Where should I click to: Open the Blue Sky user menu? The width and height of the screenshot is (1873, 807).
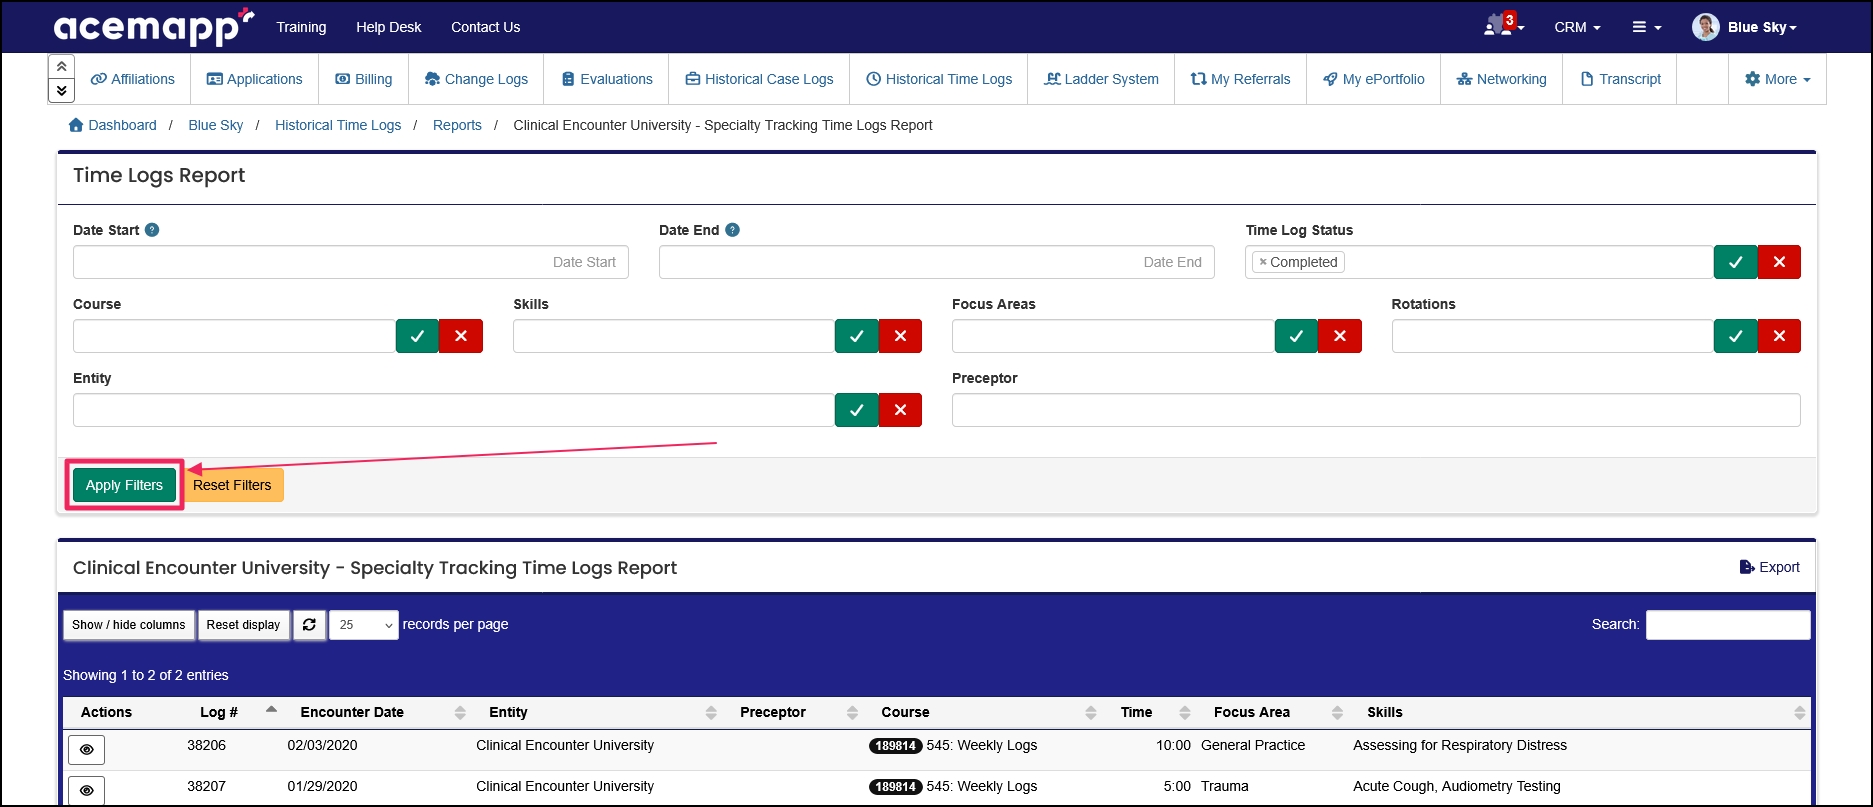point(1762,27)
